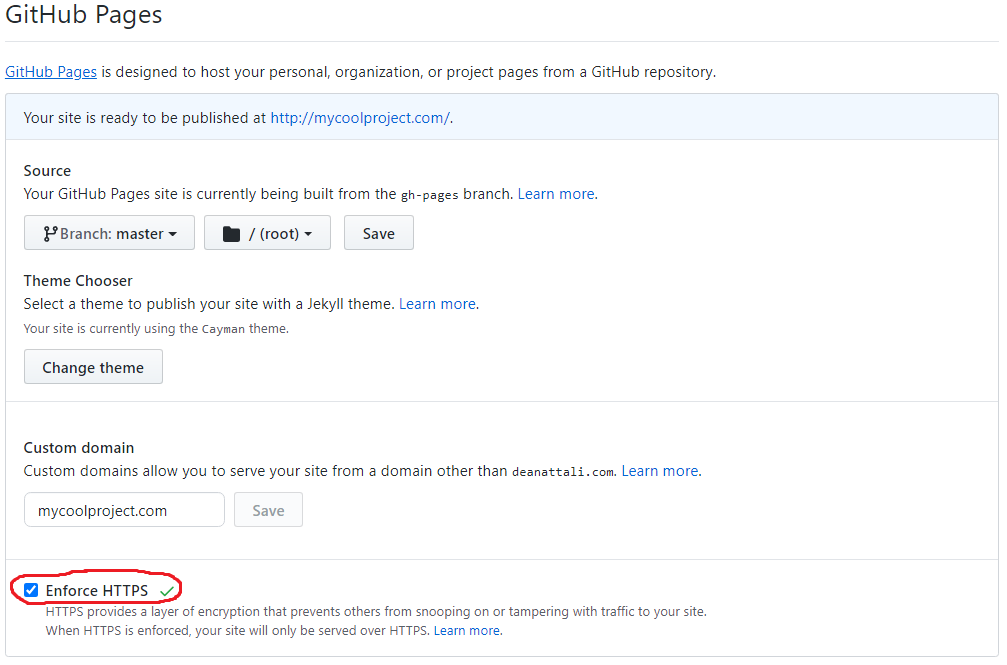Click the green checkmark next to Enforce HTTPS
The image size is (1007, 665).
(167, 591)
